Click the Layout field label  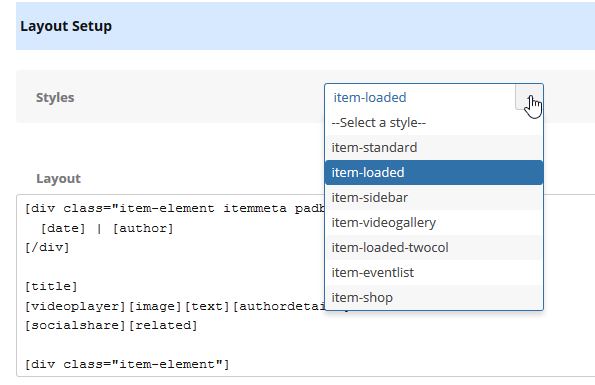(58, 178)
